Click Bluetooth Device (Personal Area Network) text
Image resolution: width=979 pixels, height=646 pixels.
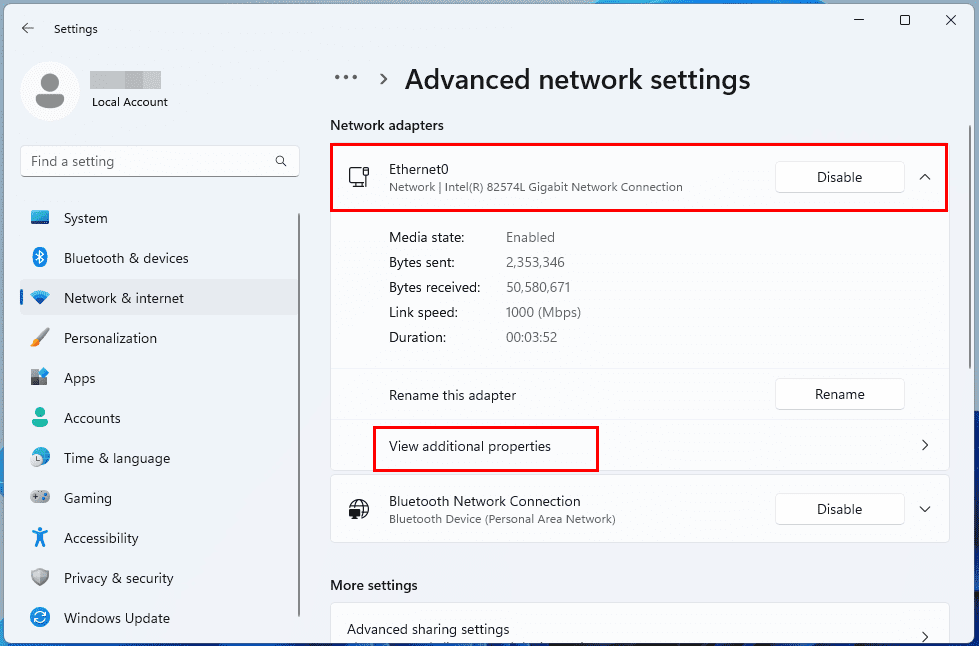(x=502, y=519)
